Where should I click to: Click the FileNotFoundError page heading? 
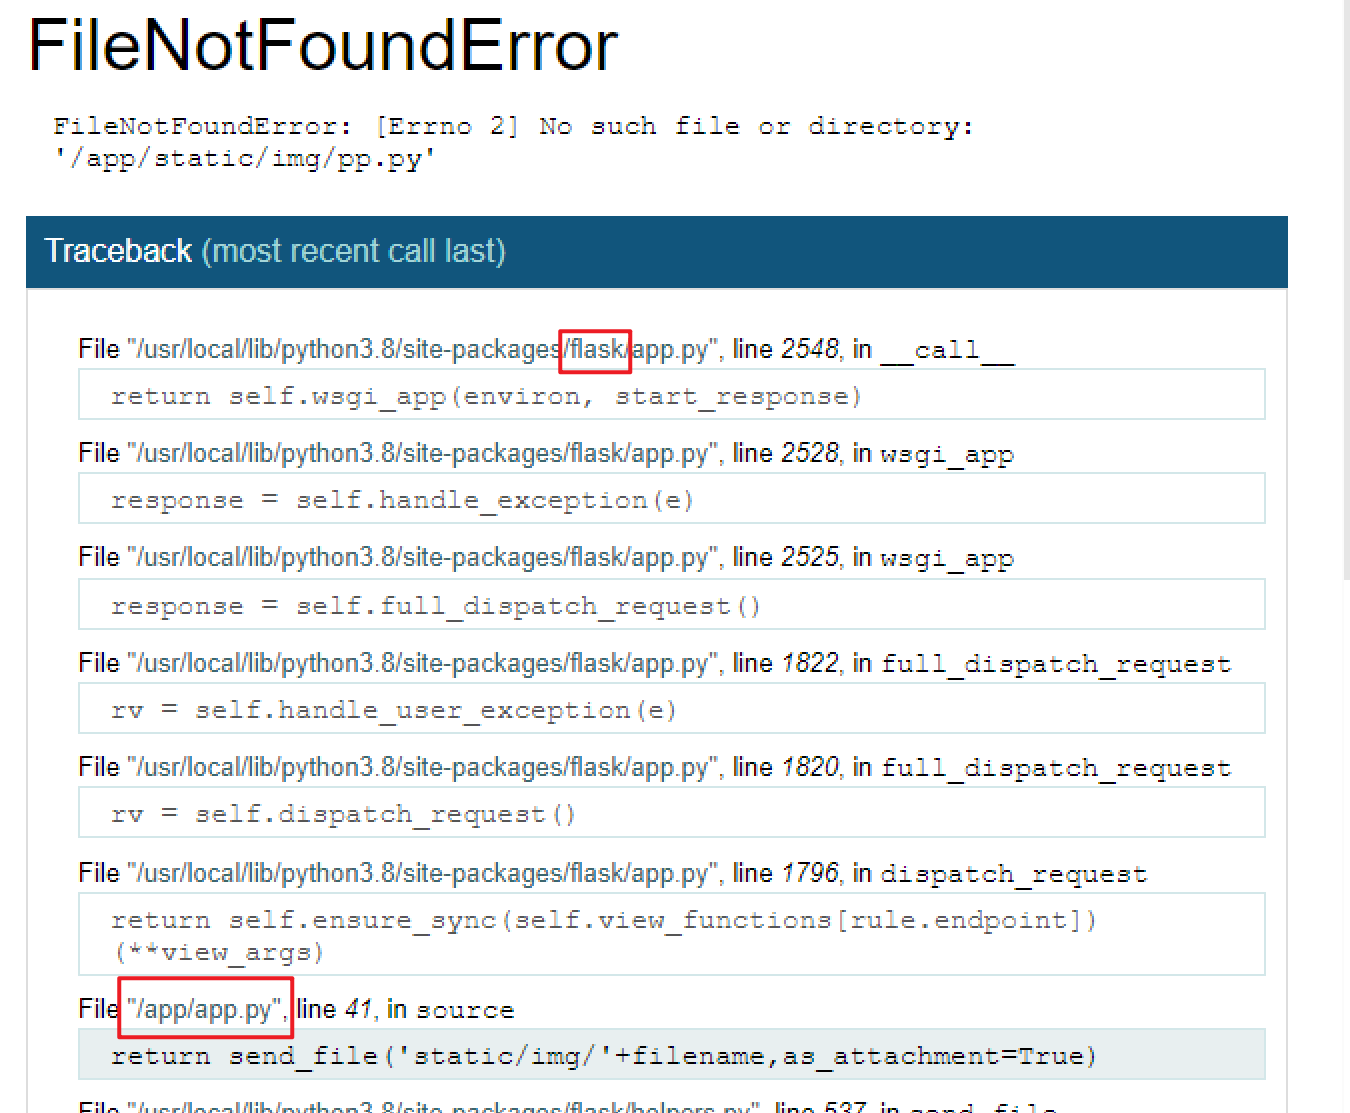pos(323,46)
